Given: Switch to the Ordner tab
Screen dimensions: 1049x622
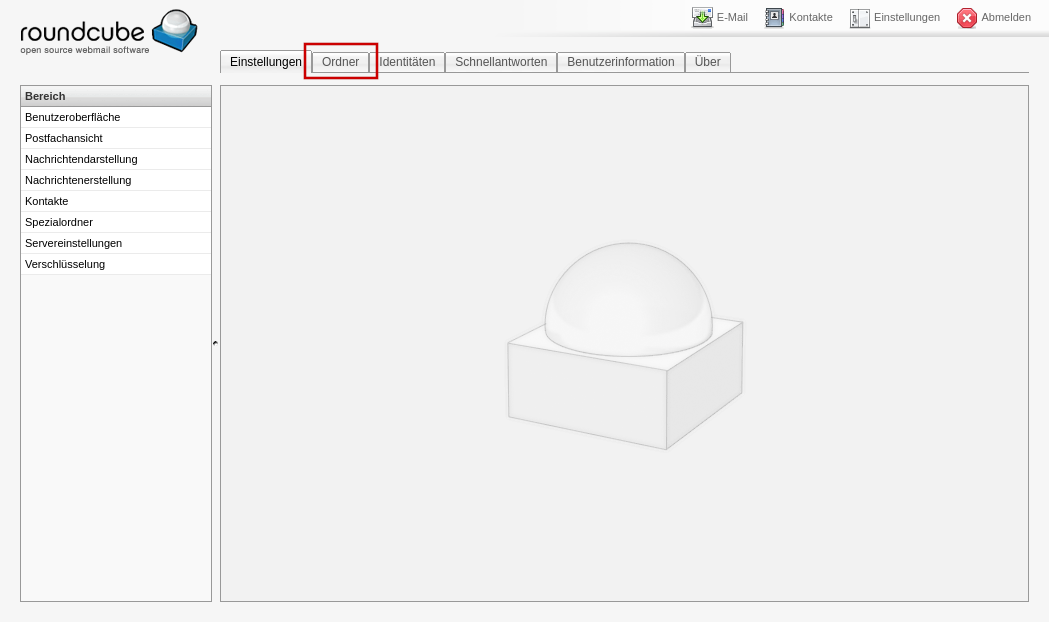Looking at the screenshot, I should 340,62.
